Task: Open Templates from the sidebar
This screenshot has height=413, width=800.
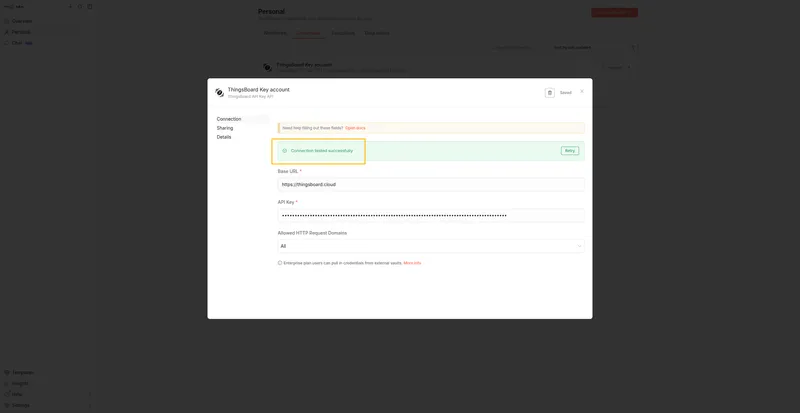Action: pos(22,373)
